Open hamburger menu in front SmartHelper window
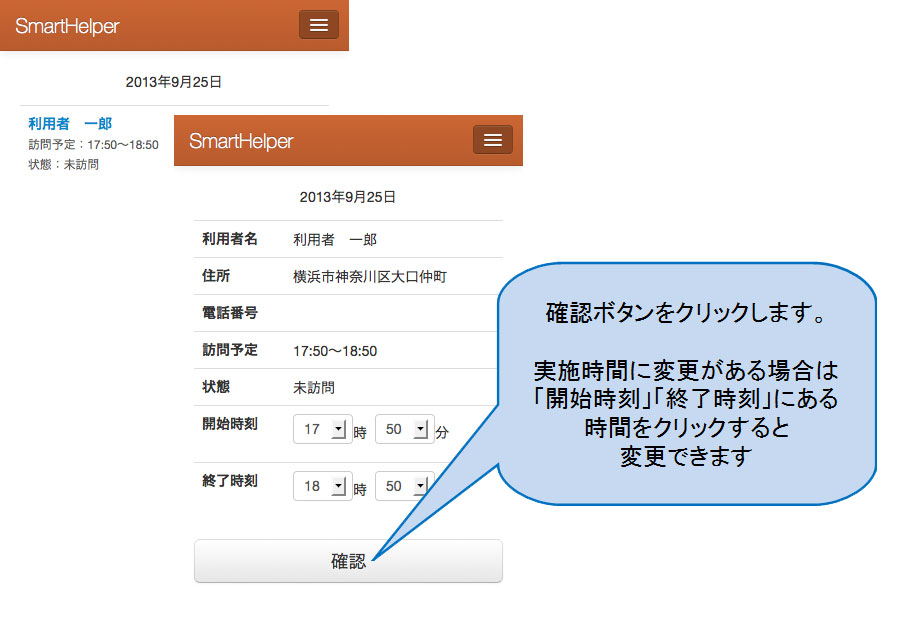The height and width of the screenshot is (617, 898). click(x=493, y=140)
